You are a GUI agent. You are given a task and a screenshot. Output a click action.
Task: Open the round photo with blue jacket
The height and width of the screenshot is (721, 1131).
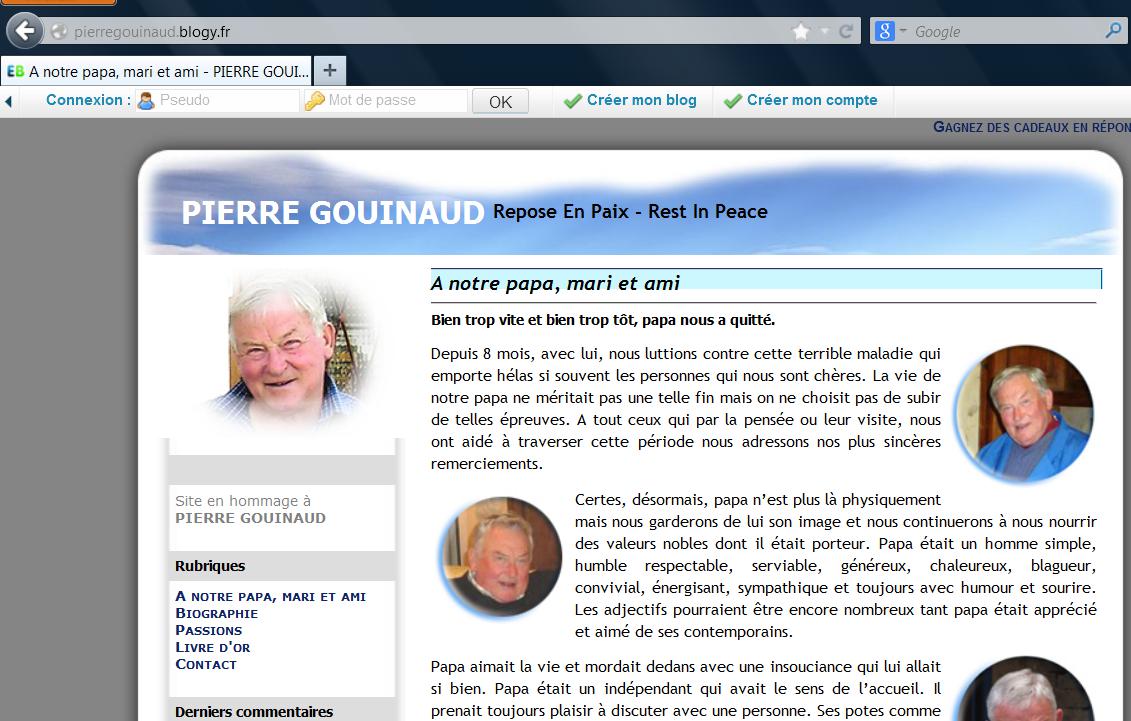[x=1025, y=413]
